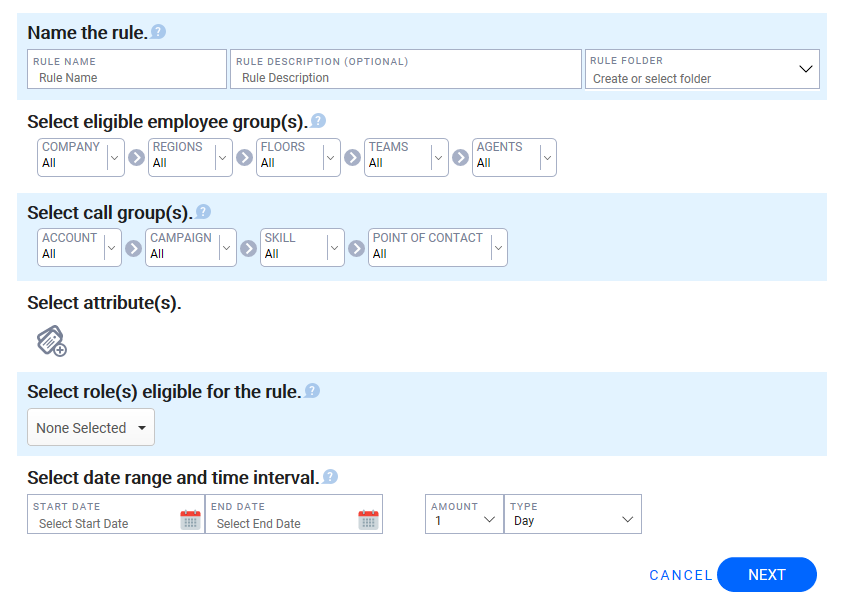Click into the Rule Name field
This screenshot has height=607, width=845.
tap(127, 77)
